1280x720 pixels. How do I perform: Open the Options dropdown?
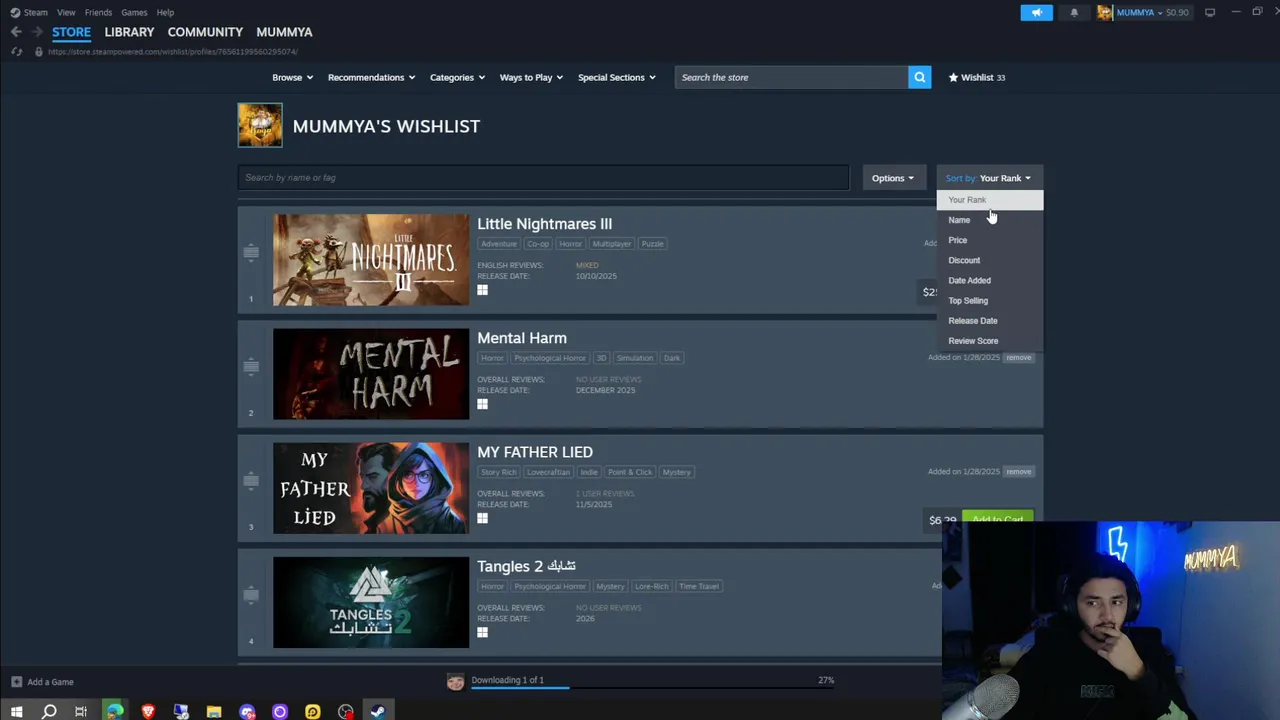[x=892, y=178]
